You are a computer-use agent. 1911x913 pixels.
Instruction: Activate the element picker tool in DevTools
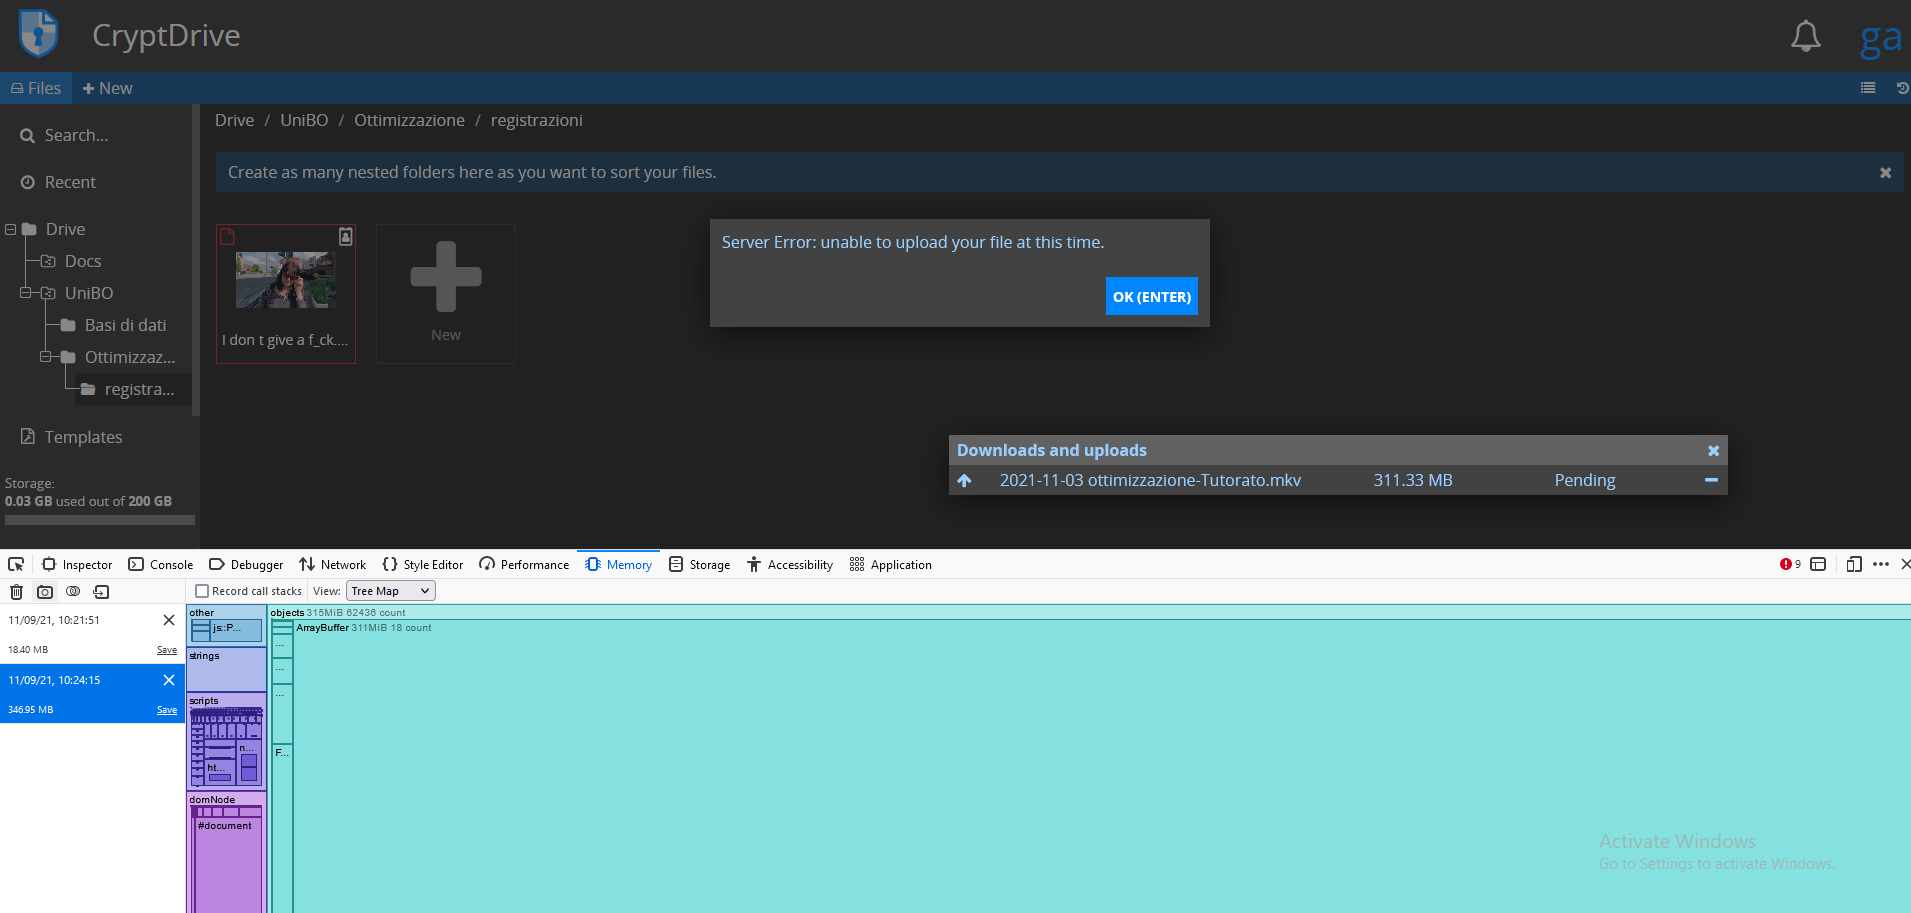[x=15, y=564]
